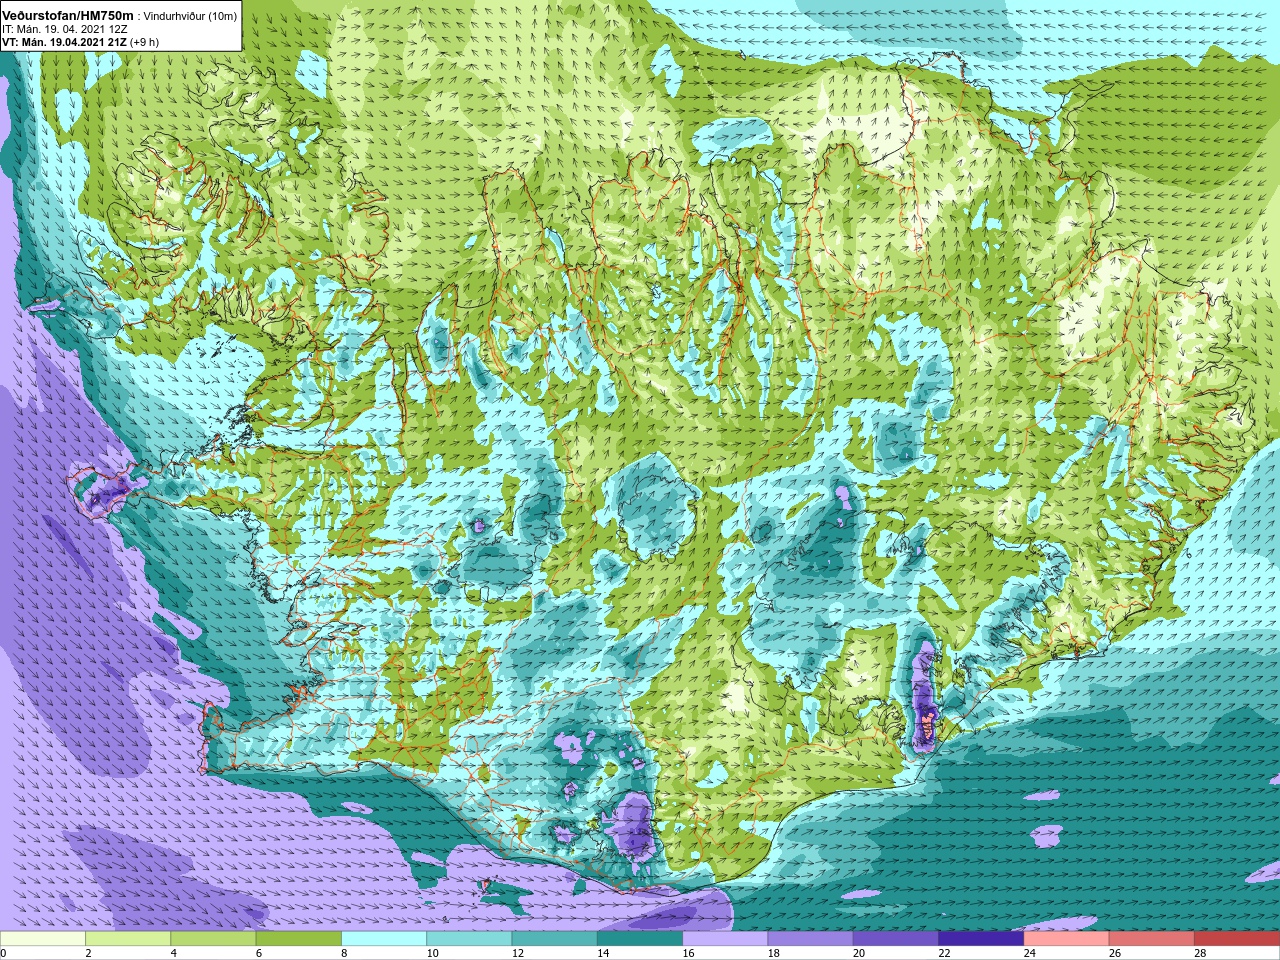1280x960 pixels.
Task: Select the "IT: Mán. 19. 04. 2021 12Z" line
Action: pyautogui.click(x=64, y=29)
